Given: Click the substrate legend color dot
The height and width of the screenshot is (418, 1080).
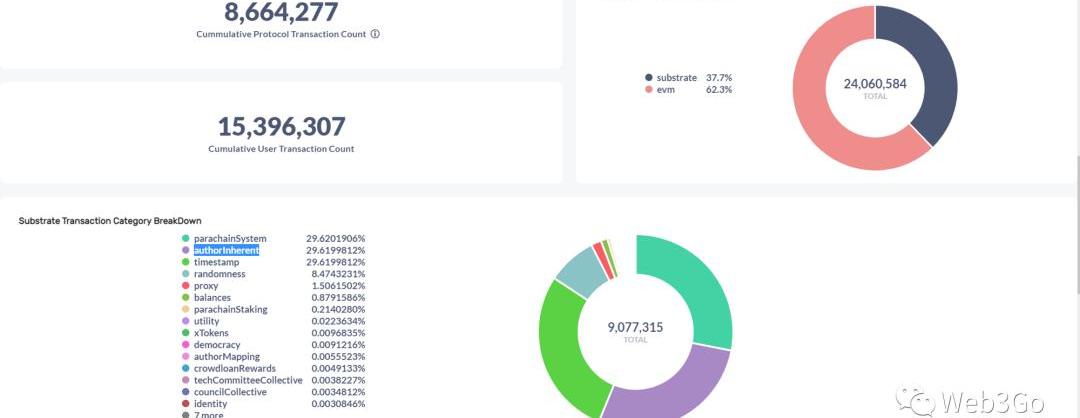Looking at the screenshot, I should [x=649, y=77].
